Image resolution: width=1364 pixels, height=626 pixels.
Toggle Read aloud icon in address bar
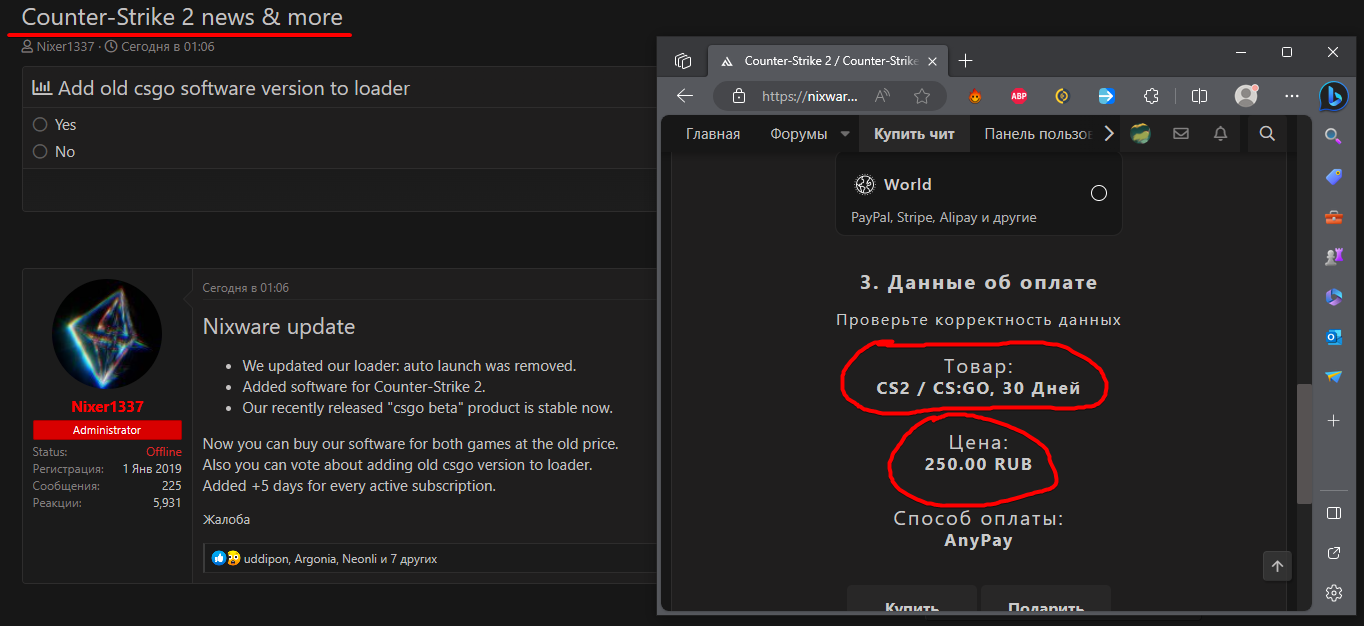[883, 96]
